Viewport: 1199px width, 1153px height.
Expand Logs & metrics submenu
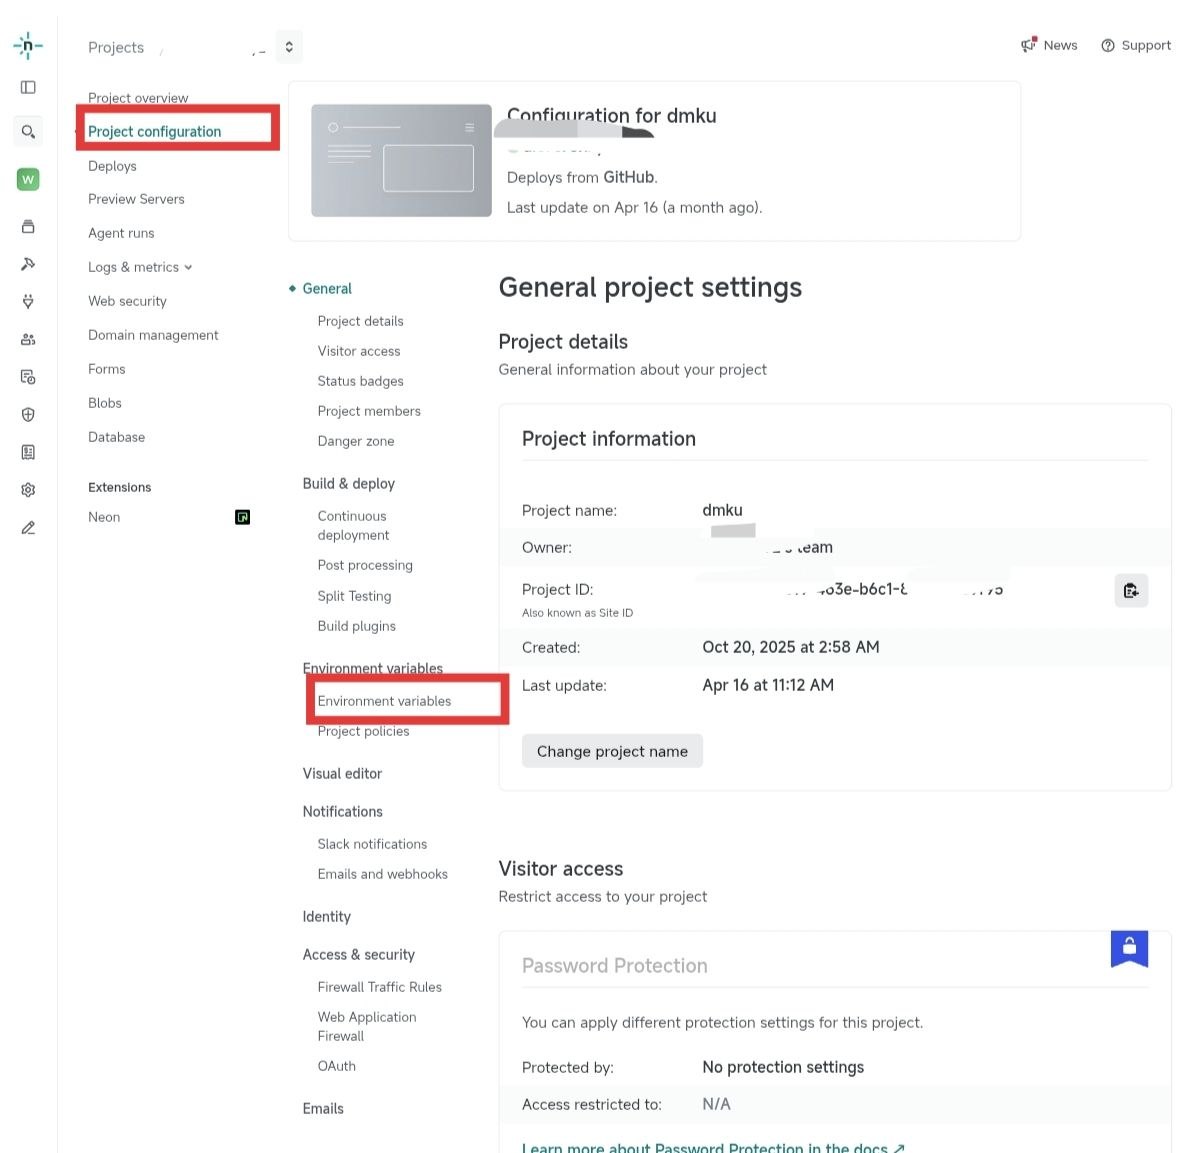(140, 267)
